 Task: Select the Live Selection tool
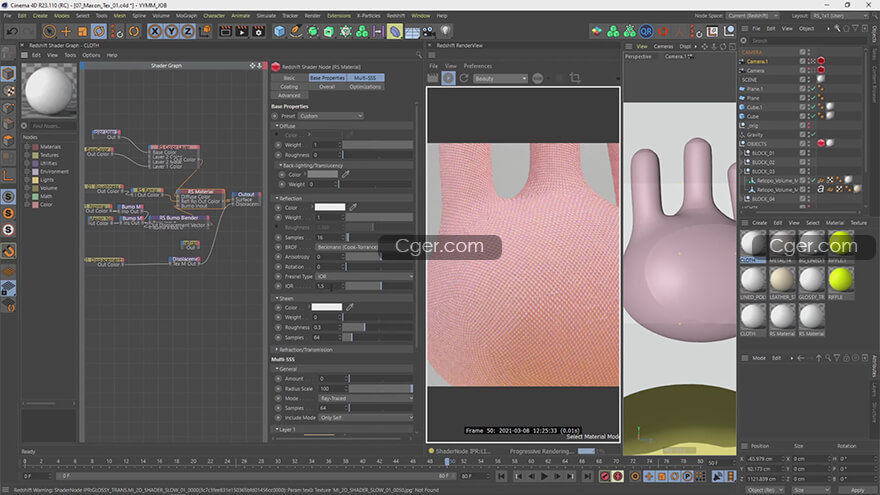pos(49,31)
